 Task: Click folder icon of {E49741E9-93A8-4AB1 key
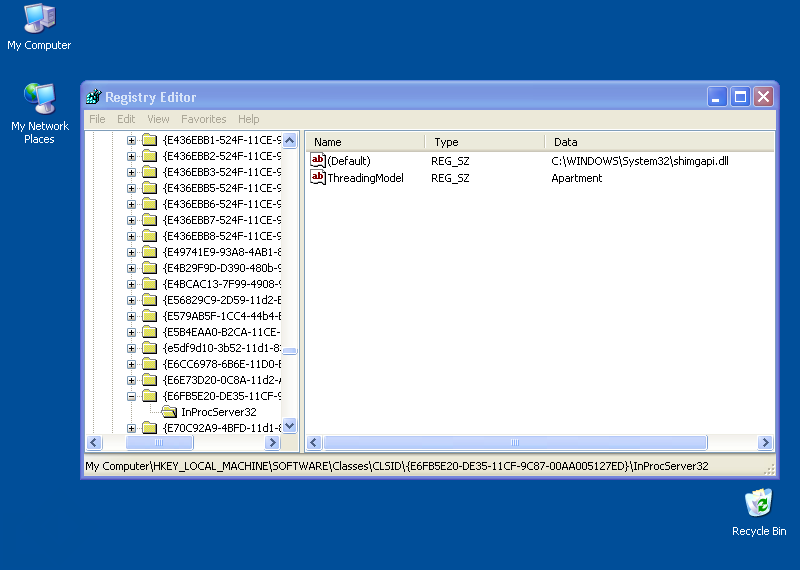tap(149, 252)
